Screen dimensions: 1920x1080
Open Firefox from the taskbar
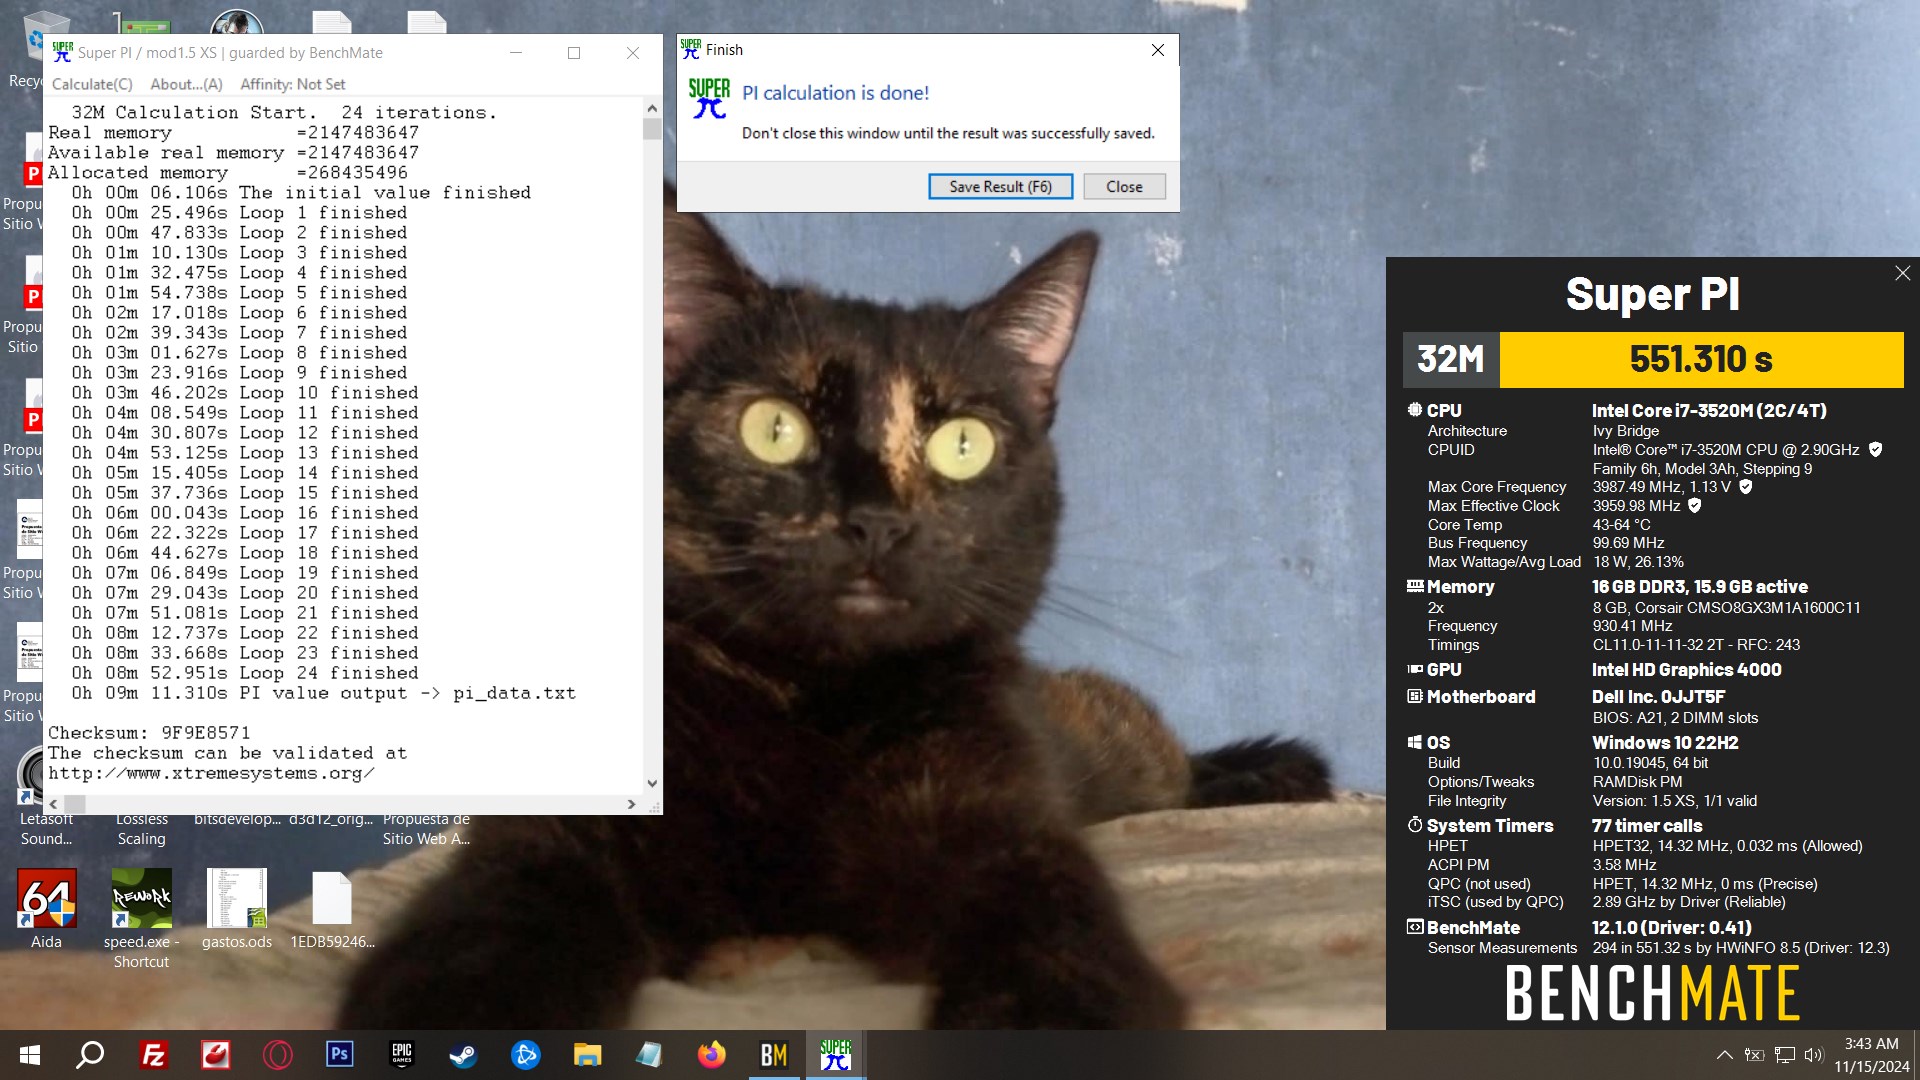point(711,1055)
